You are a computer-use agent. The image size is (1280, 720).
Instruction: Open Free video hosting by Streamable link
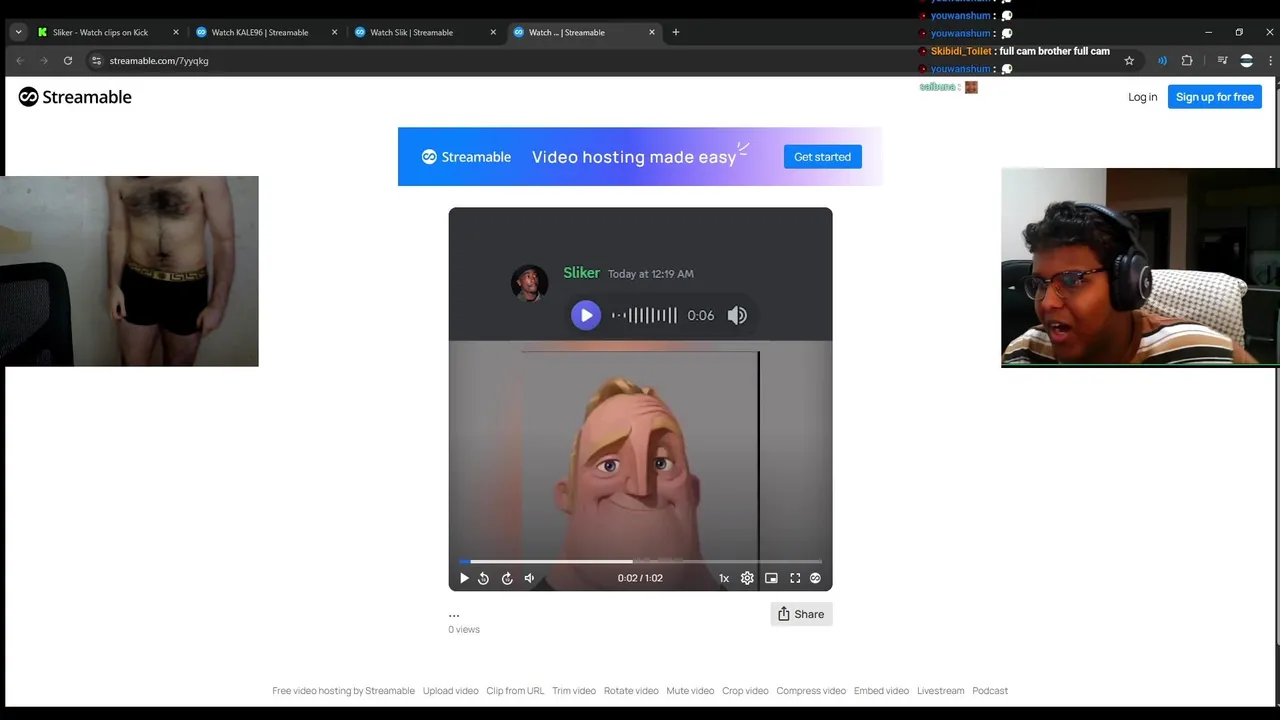point(343,691)
